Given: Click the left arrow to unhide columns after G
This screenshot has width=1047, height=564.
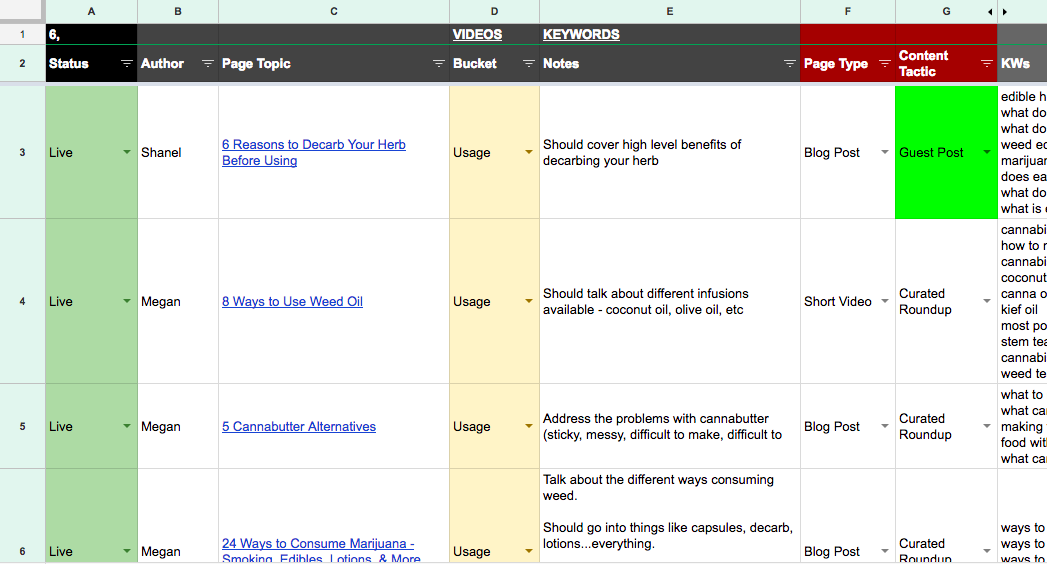Looking at the screenshot, I should (x=990, y=12).
